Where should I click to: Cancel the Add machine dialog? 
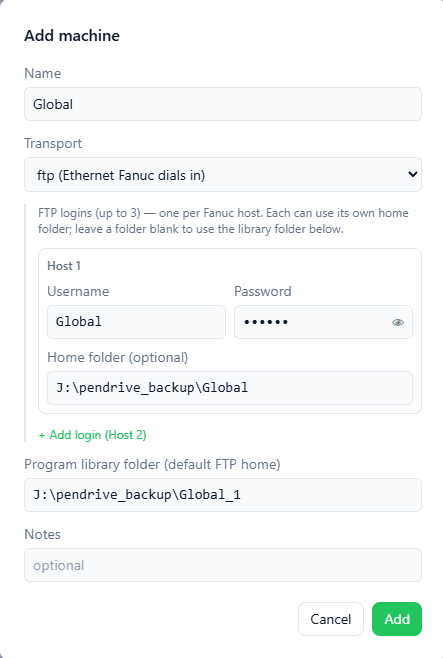[x=331, y=619]
